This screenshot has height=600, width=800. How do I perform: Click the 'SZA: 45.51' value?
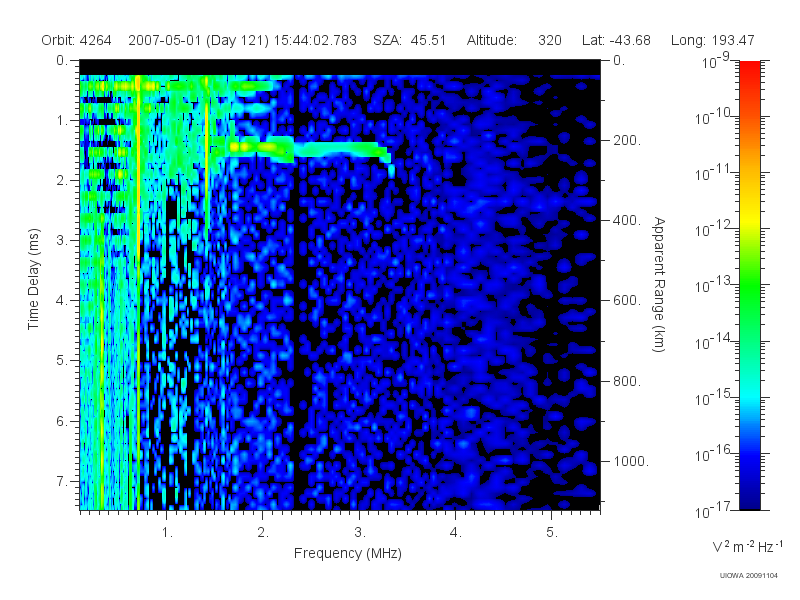409,40
